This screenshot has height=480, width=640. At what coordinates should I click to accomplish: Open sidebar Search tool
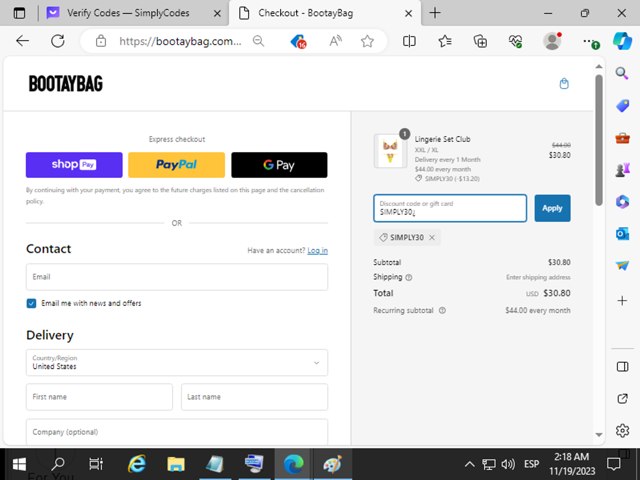pyautogui.click(x=622, y=73)
